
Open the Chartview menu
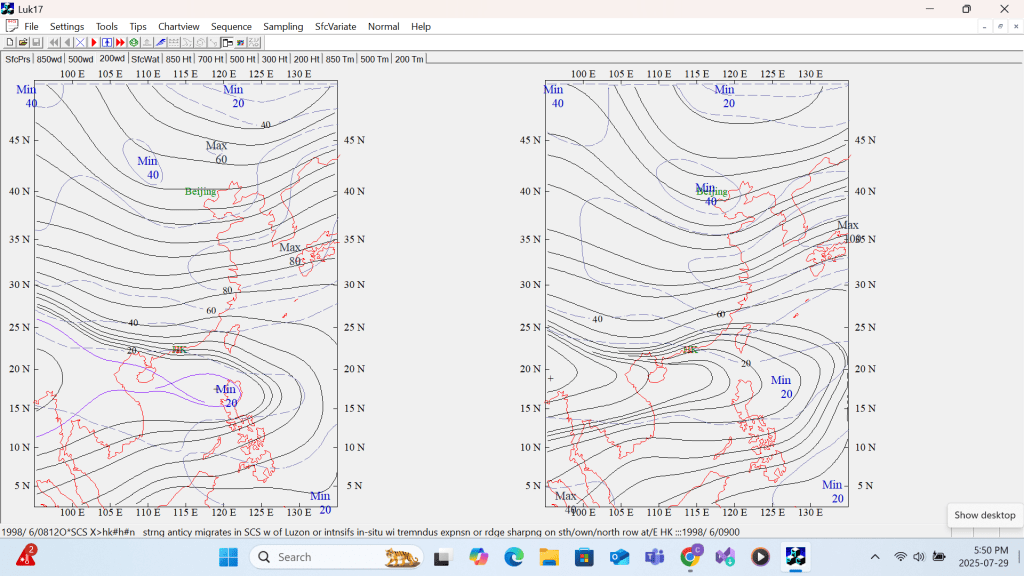pos(178,26)
